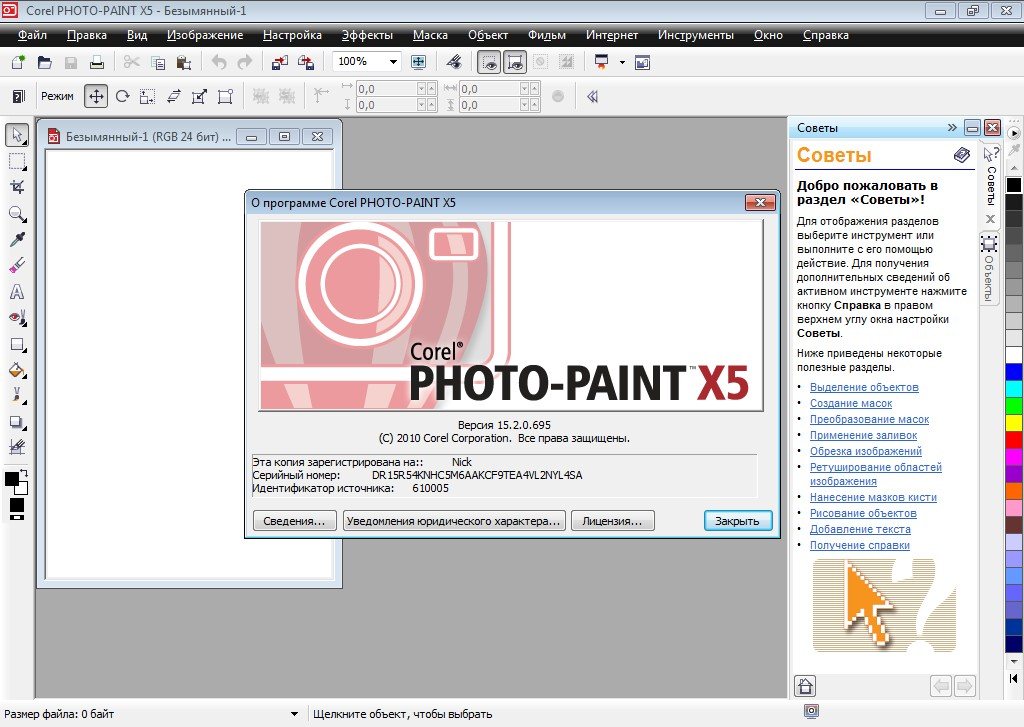This screenshot has width=1024, height=727.
Task: Select the Crop tool in toolbox
Action: point(17,187)
